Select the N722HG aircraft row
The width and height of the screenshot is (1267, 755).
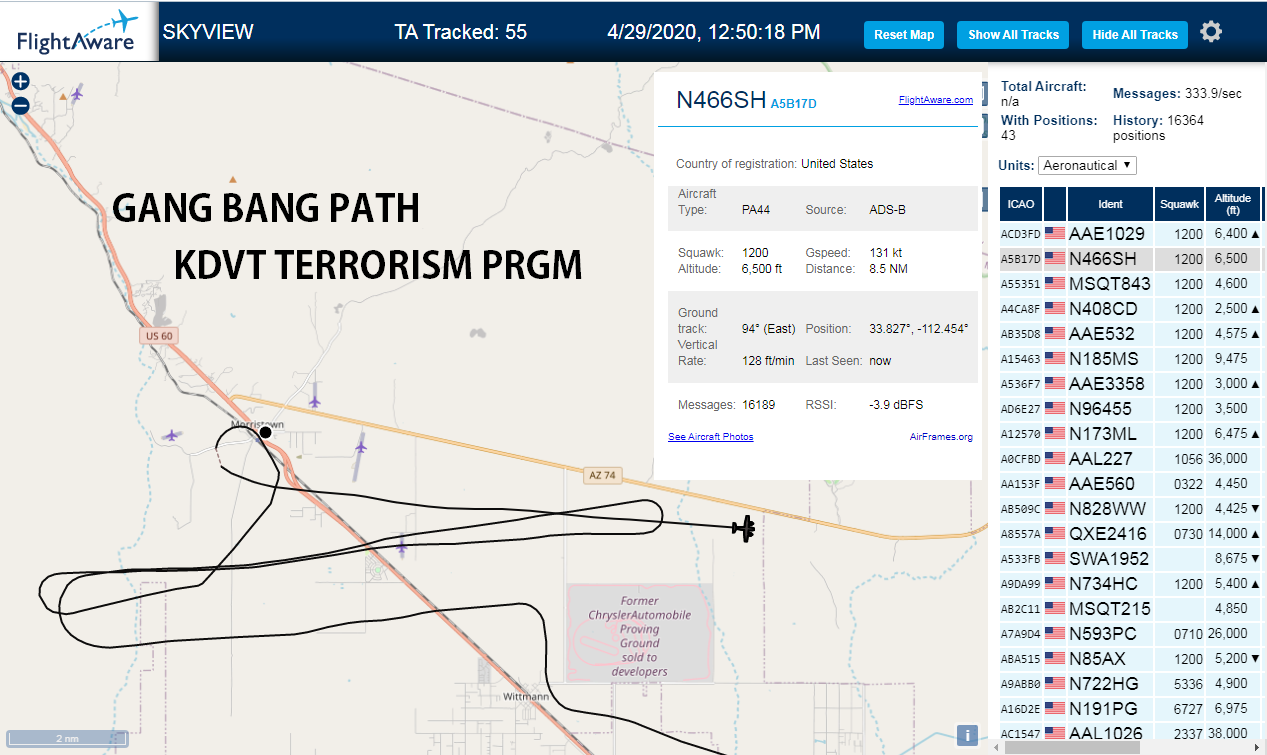1129,683
